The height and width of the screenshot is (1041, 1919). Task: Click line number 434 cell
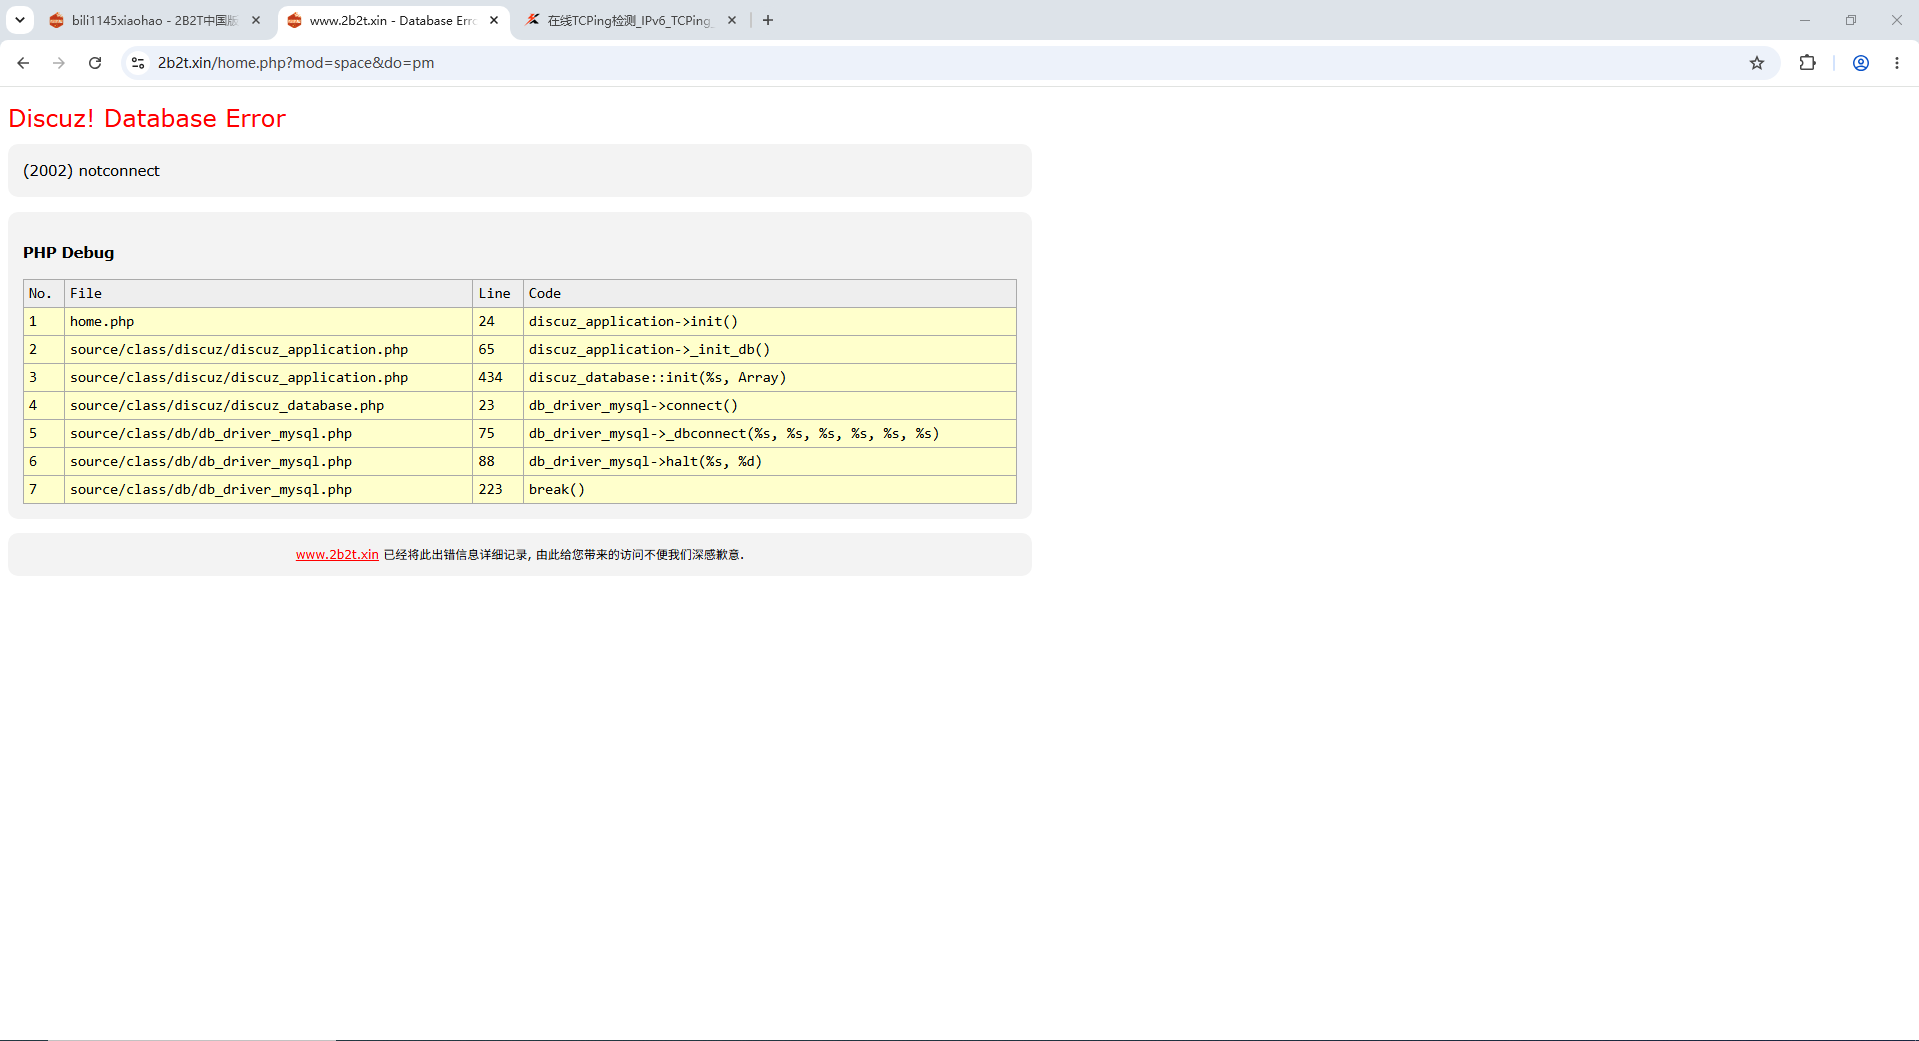pos(497,378)
